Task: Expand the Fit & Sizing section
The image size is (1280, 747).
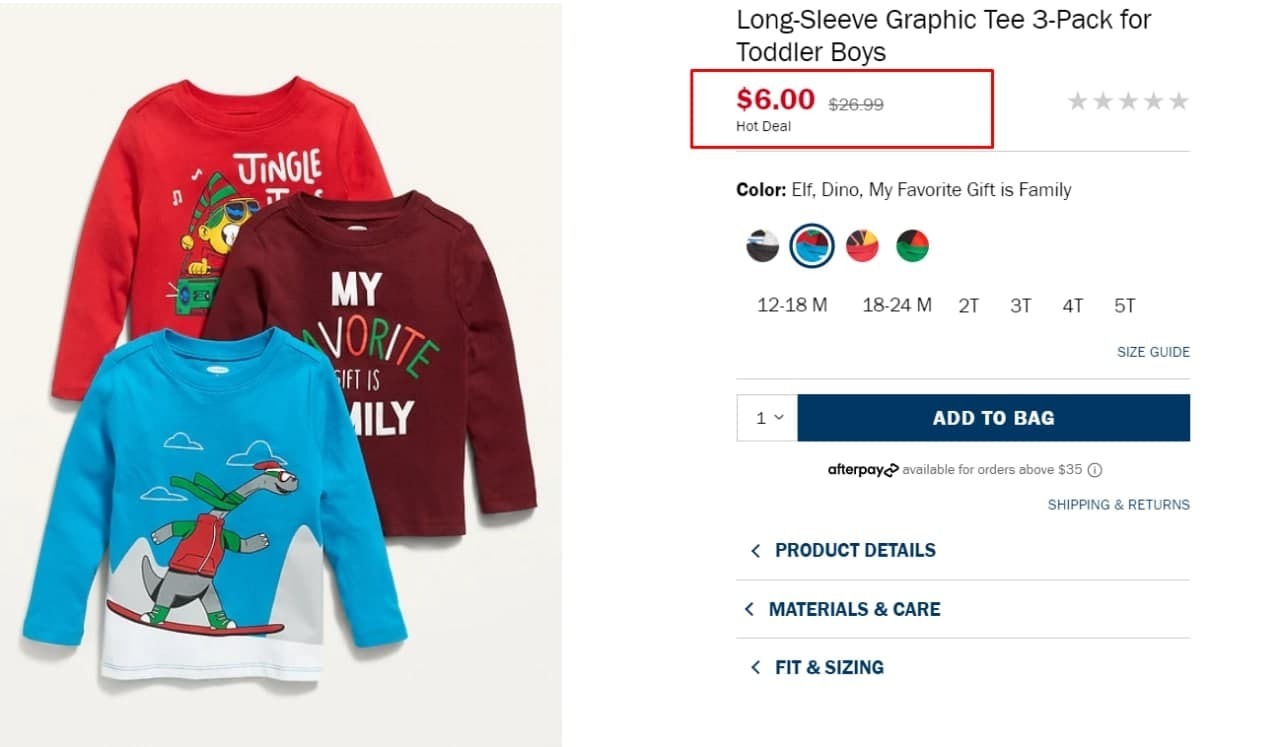Action: coord(828,667)
